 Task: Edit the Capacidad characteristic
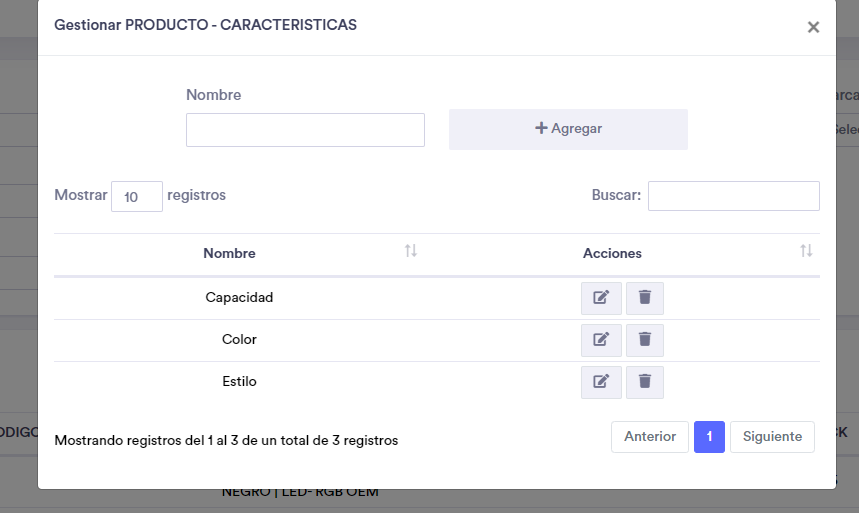click(601, 298)
